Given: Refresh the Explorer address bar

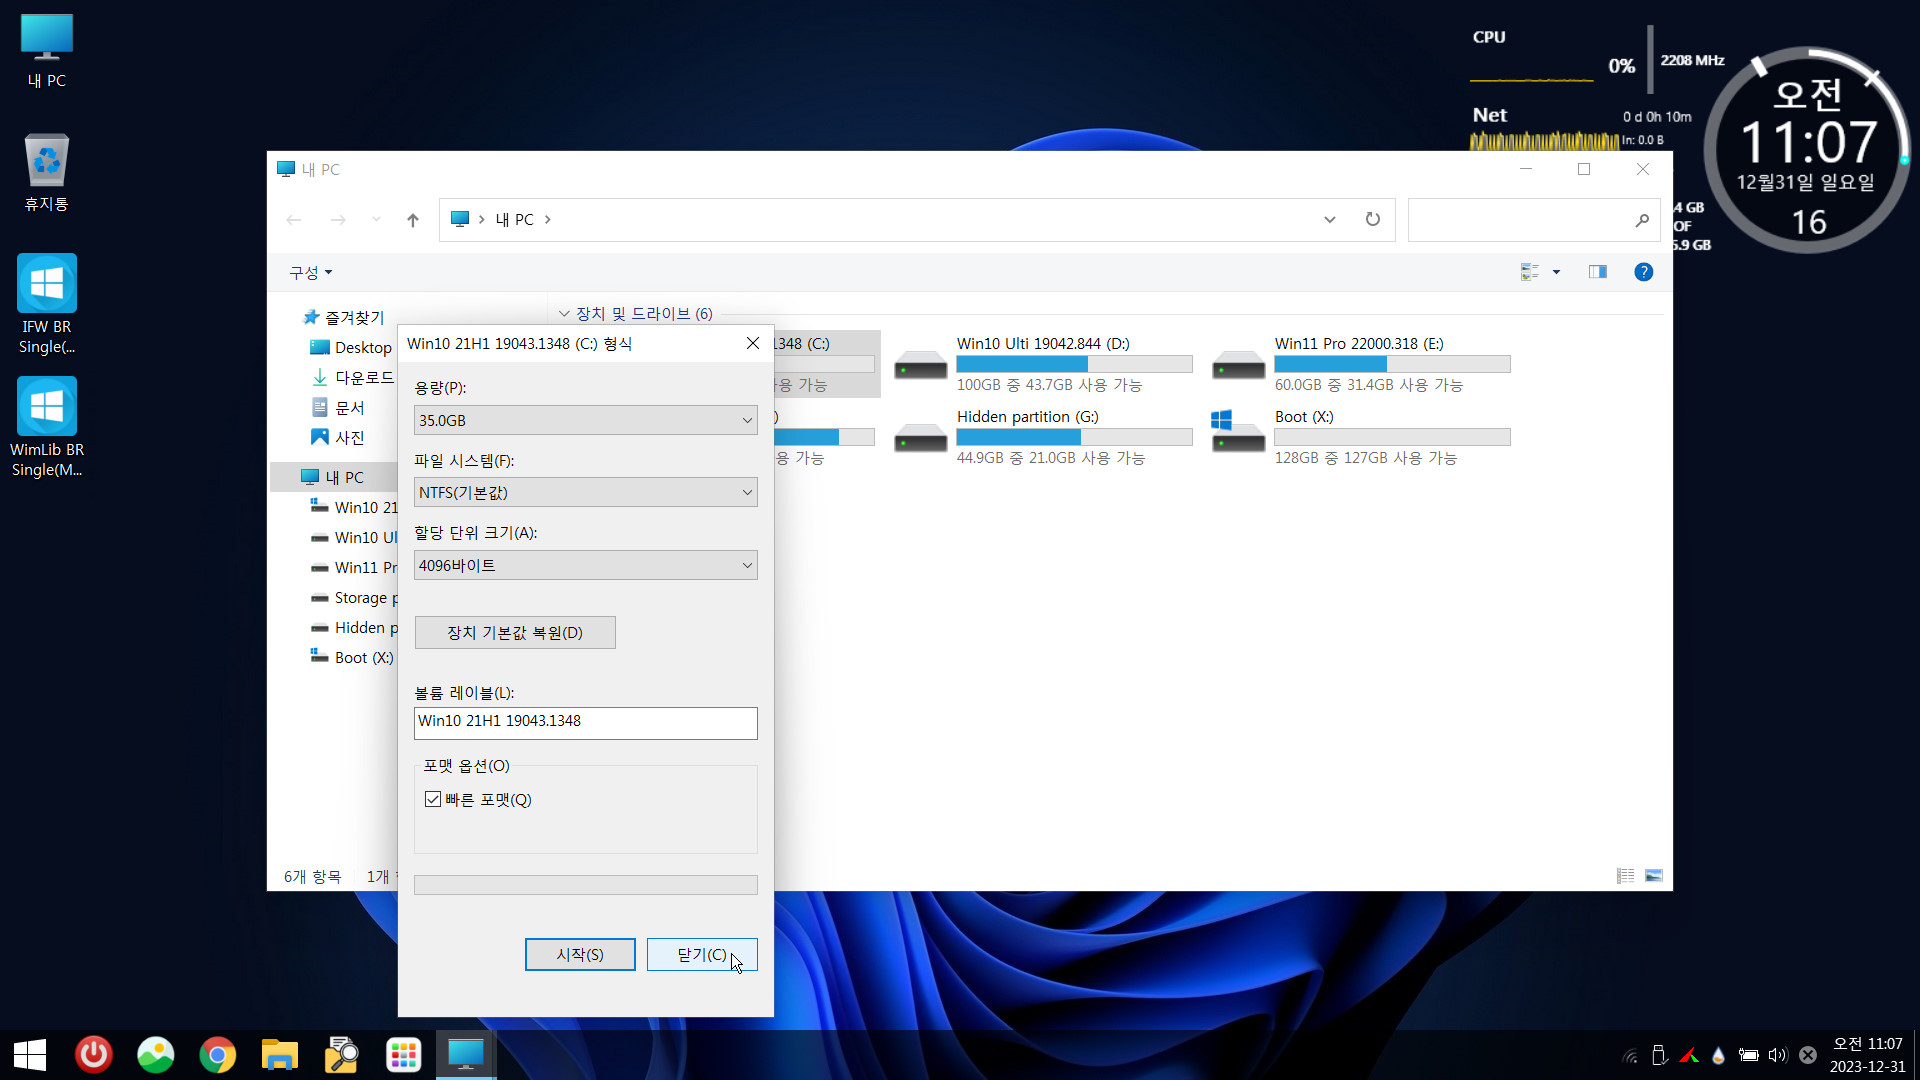Looking at the screenshot, I should [1373, 219].
